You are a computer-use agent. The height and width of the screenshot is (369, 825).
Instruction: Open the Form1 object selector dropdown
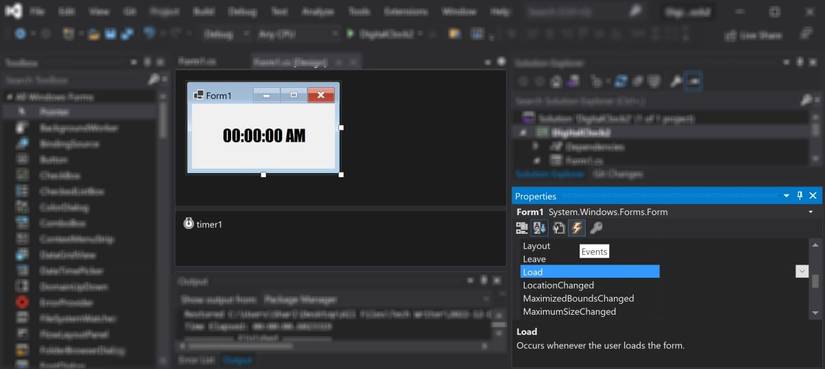(x=811, y=212)
